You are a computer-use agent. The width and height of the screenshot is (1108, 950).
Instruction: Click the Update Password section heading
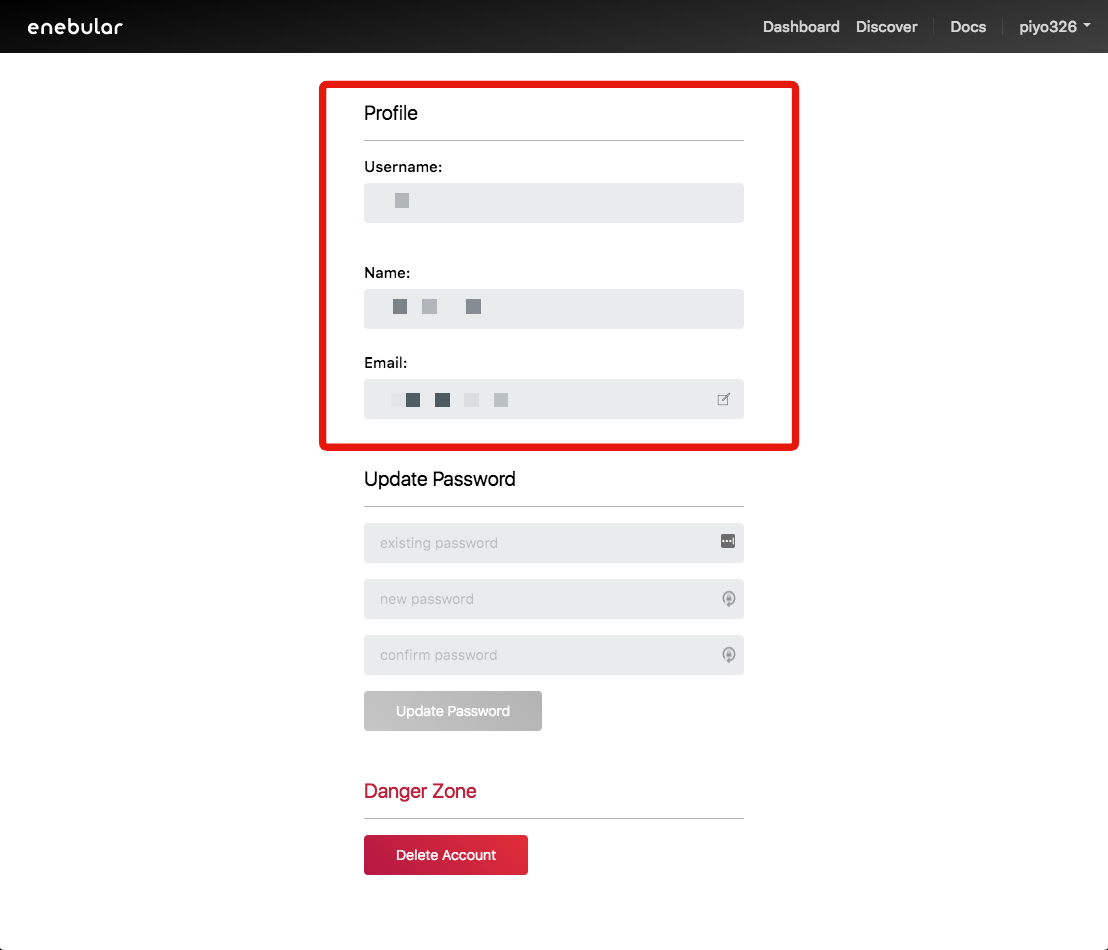[440, 479]
